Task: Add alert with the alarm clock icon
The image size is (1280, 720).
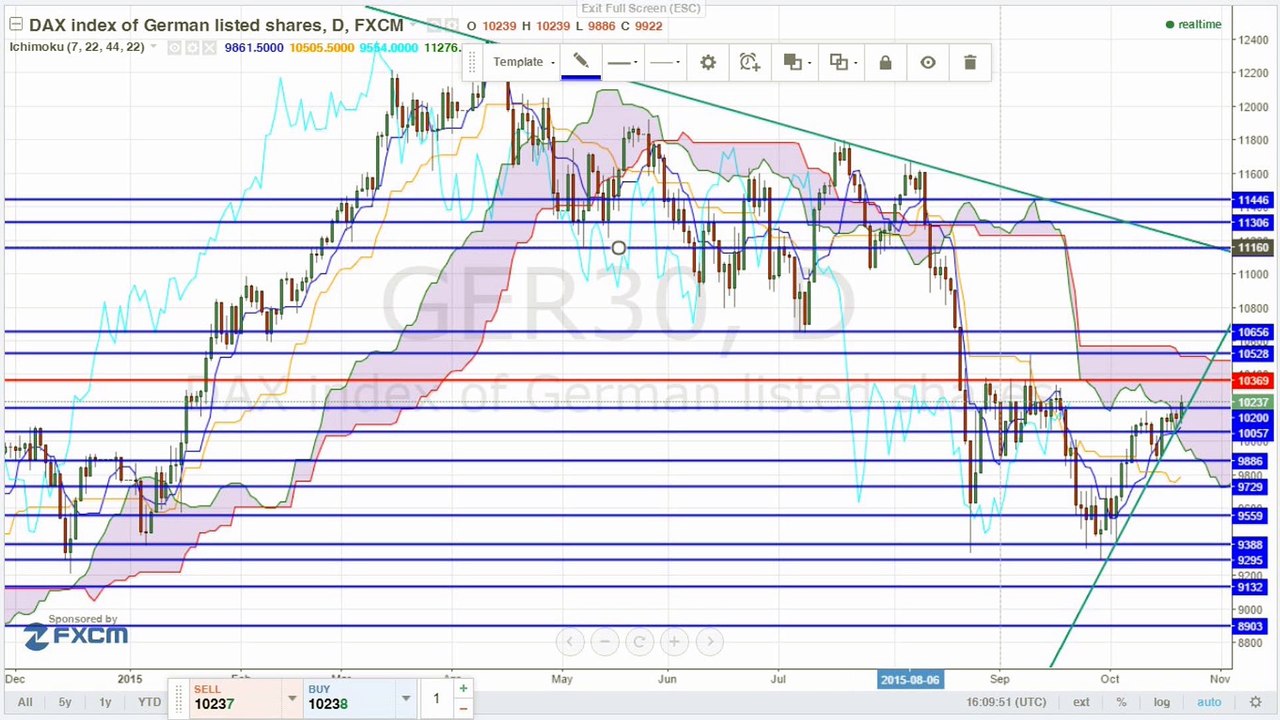Action: (x=750, y=62)
